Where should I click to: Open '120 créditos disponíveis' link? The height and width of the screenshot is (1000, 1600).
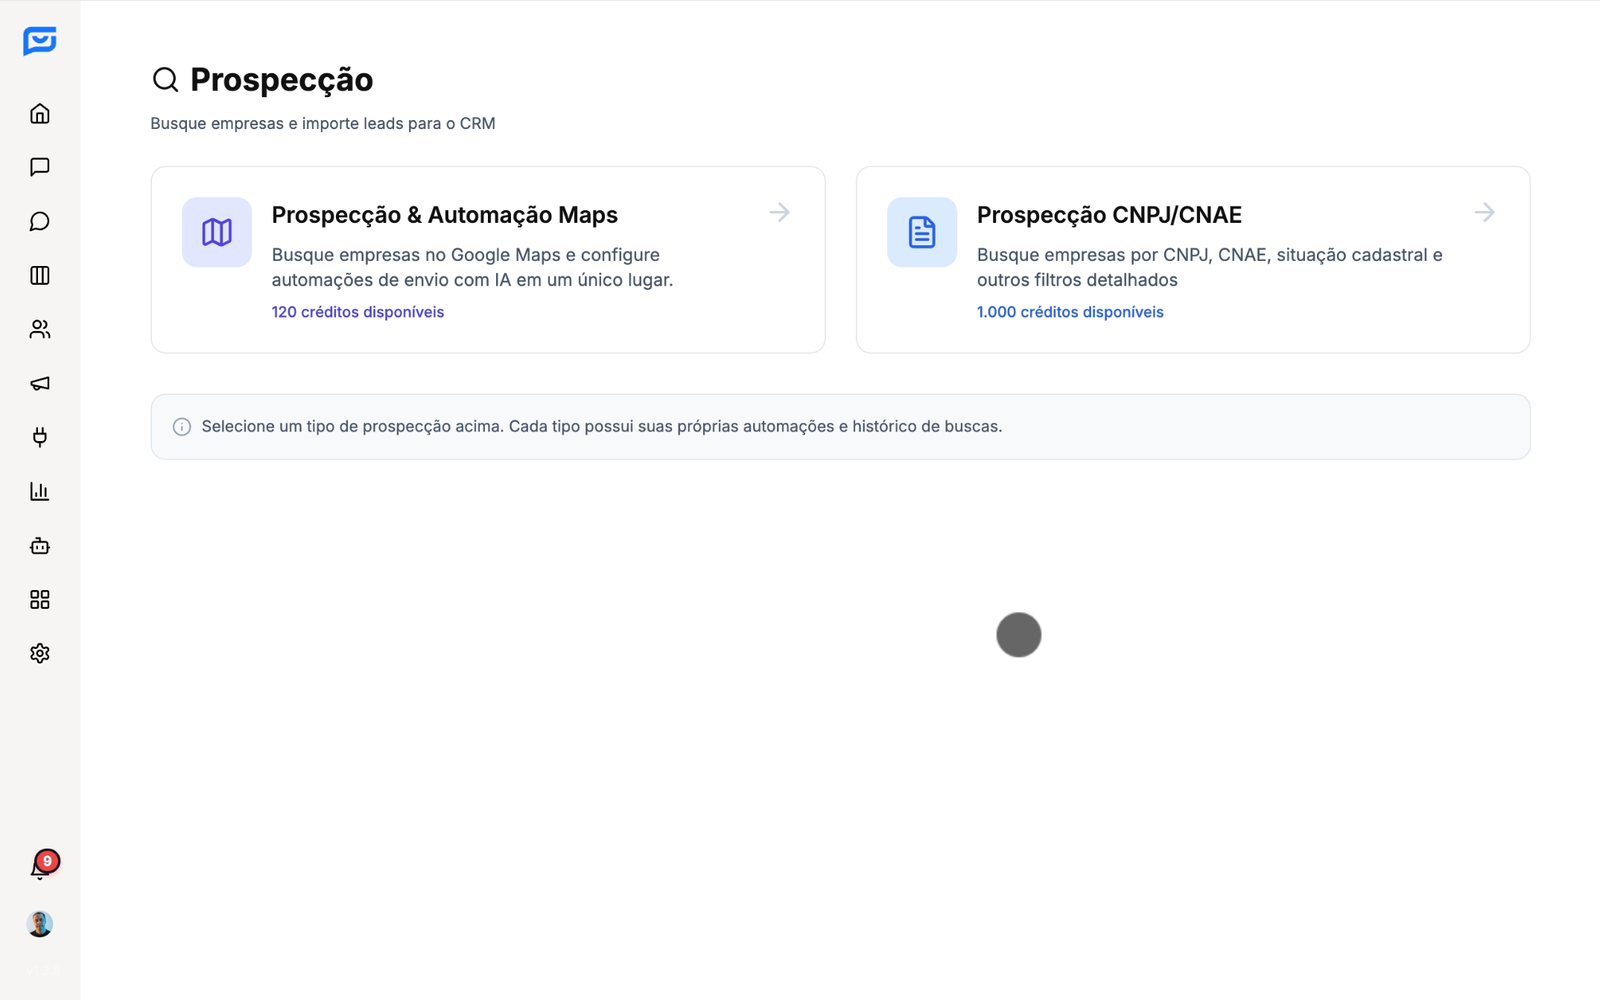point(357,312)
